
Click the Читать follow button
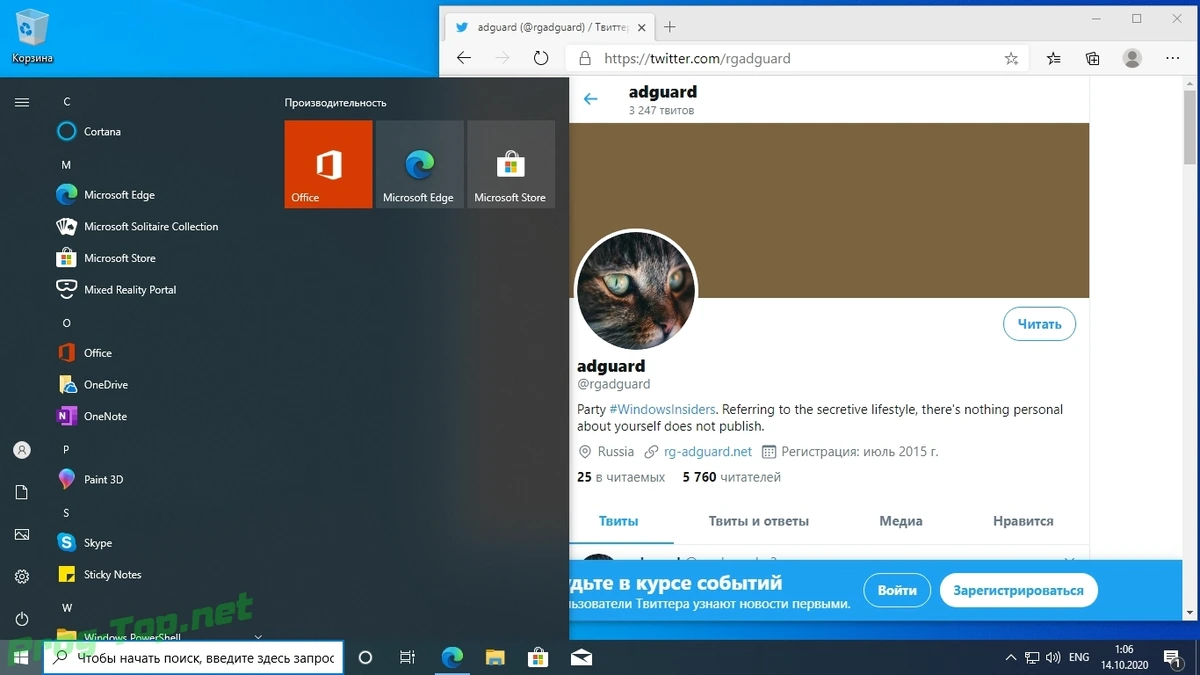coord(1039,324)
